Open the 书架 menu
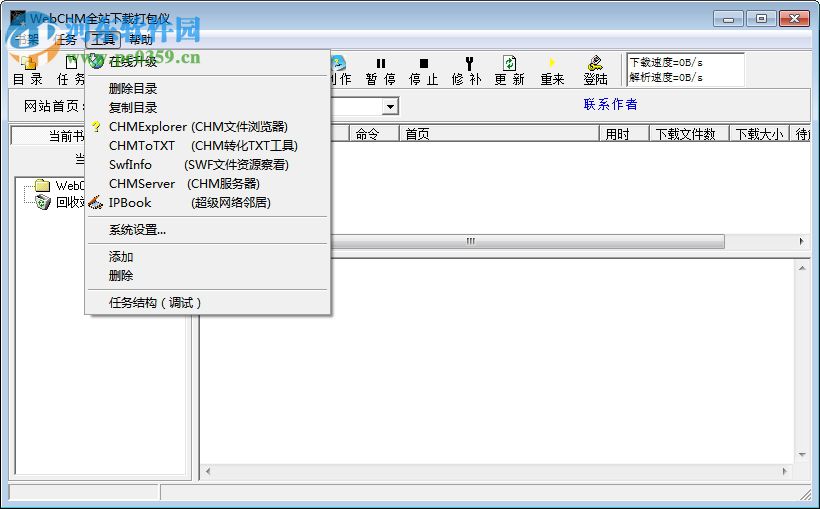Viewport: 820px width, 509px height. [x=27, y=39]
